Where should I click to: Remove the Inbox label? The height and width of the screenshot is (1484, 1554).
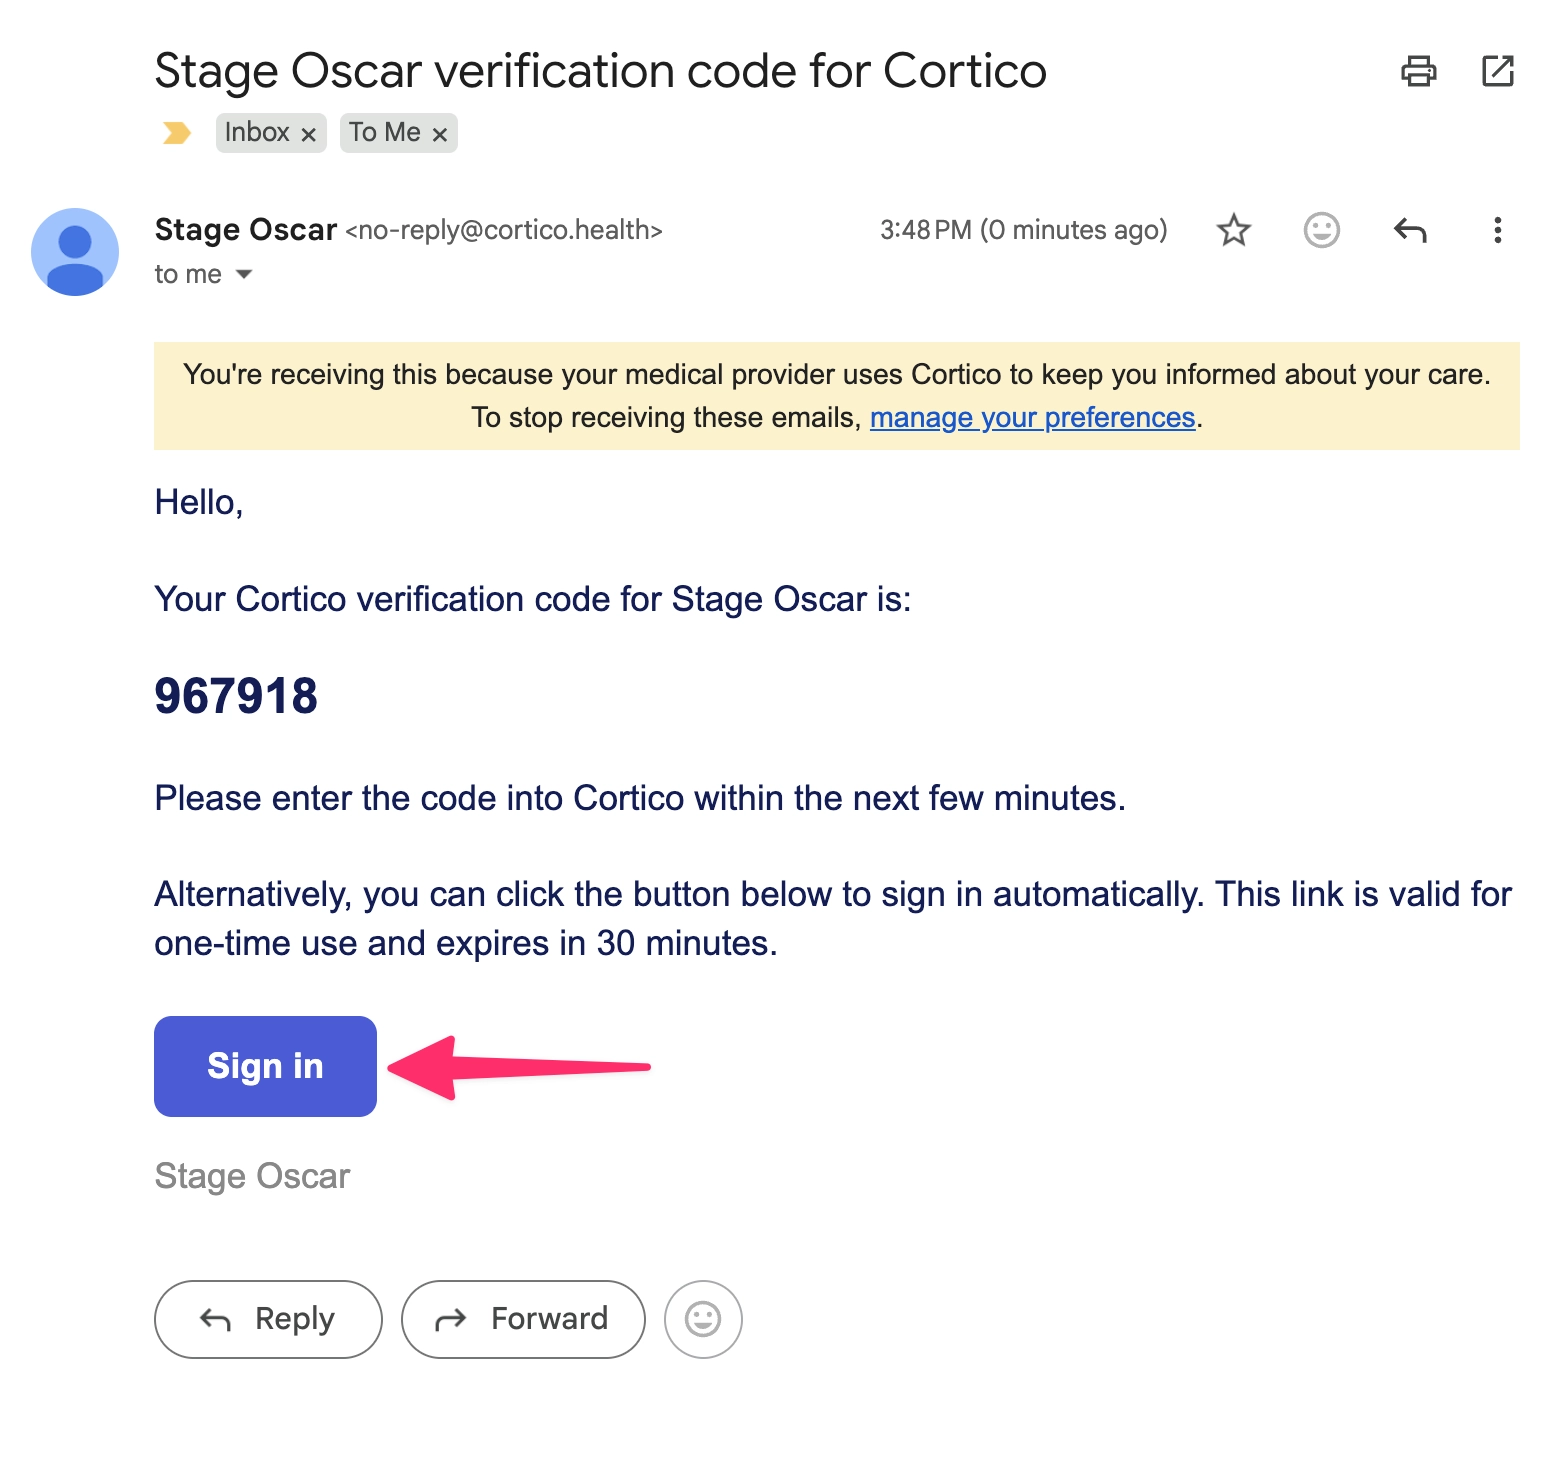point(309,134)
